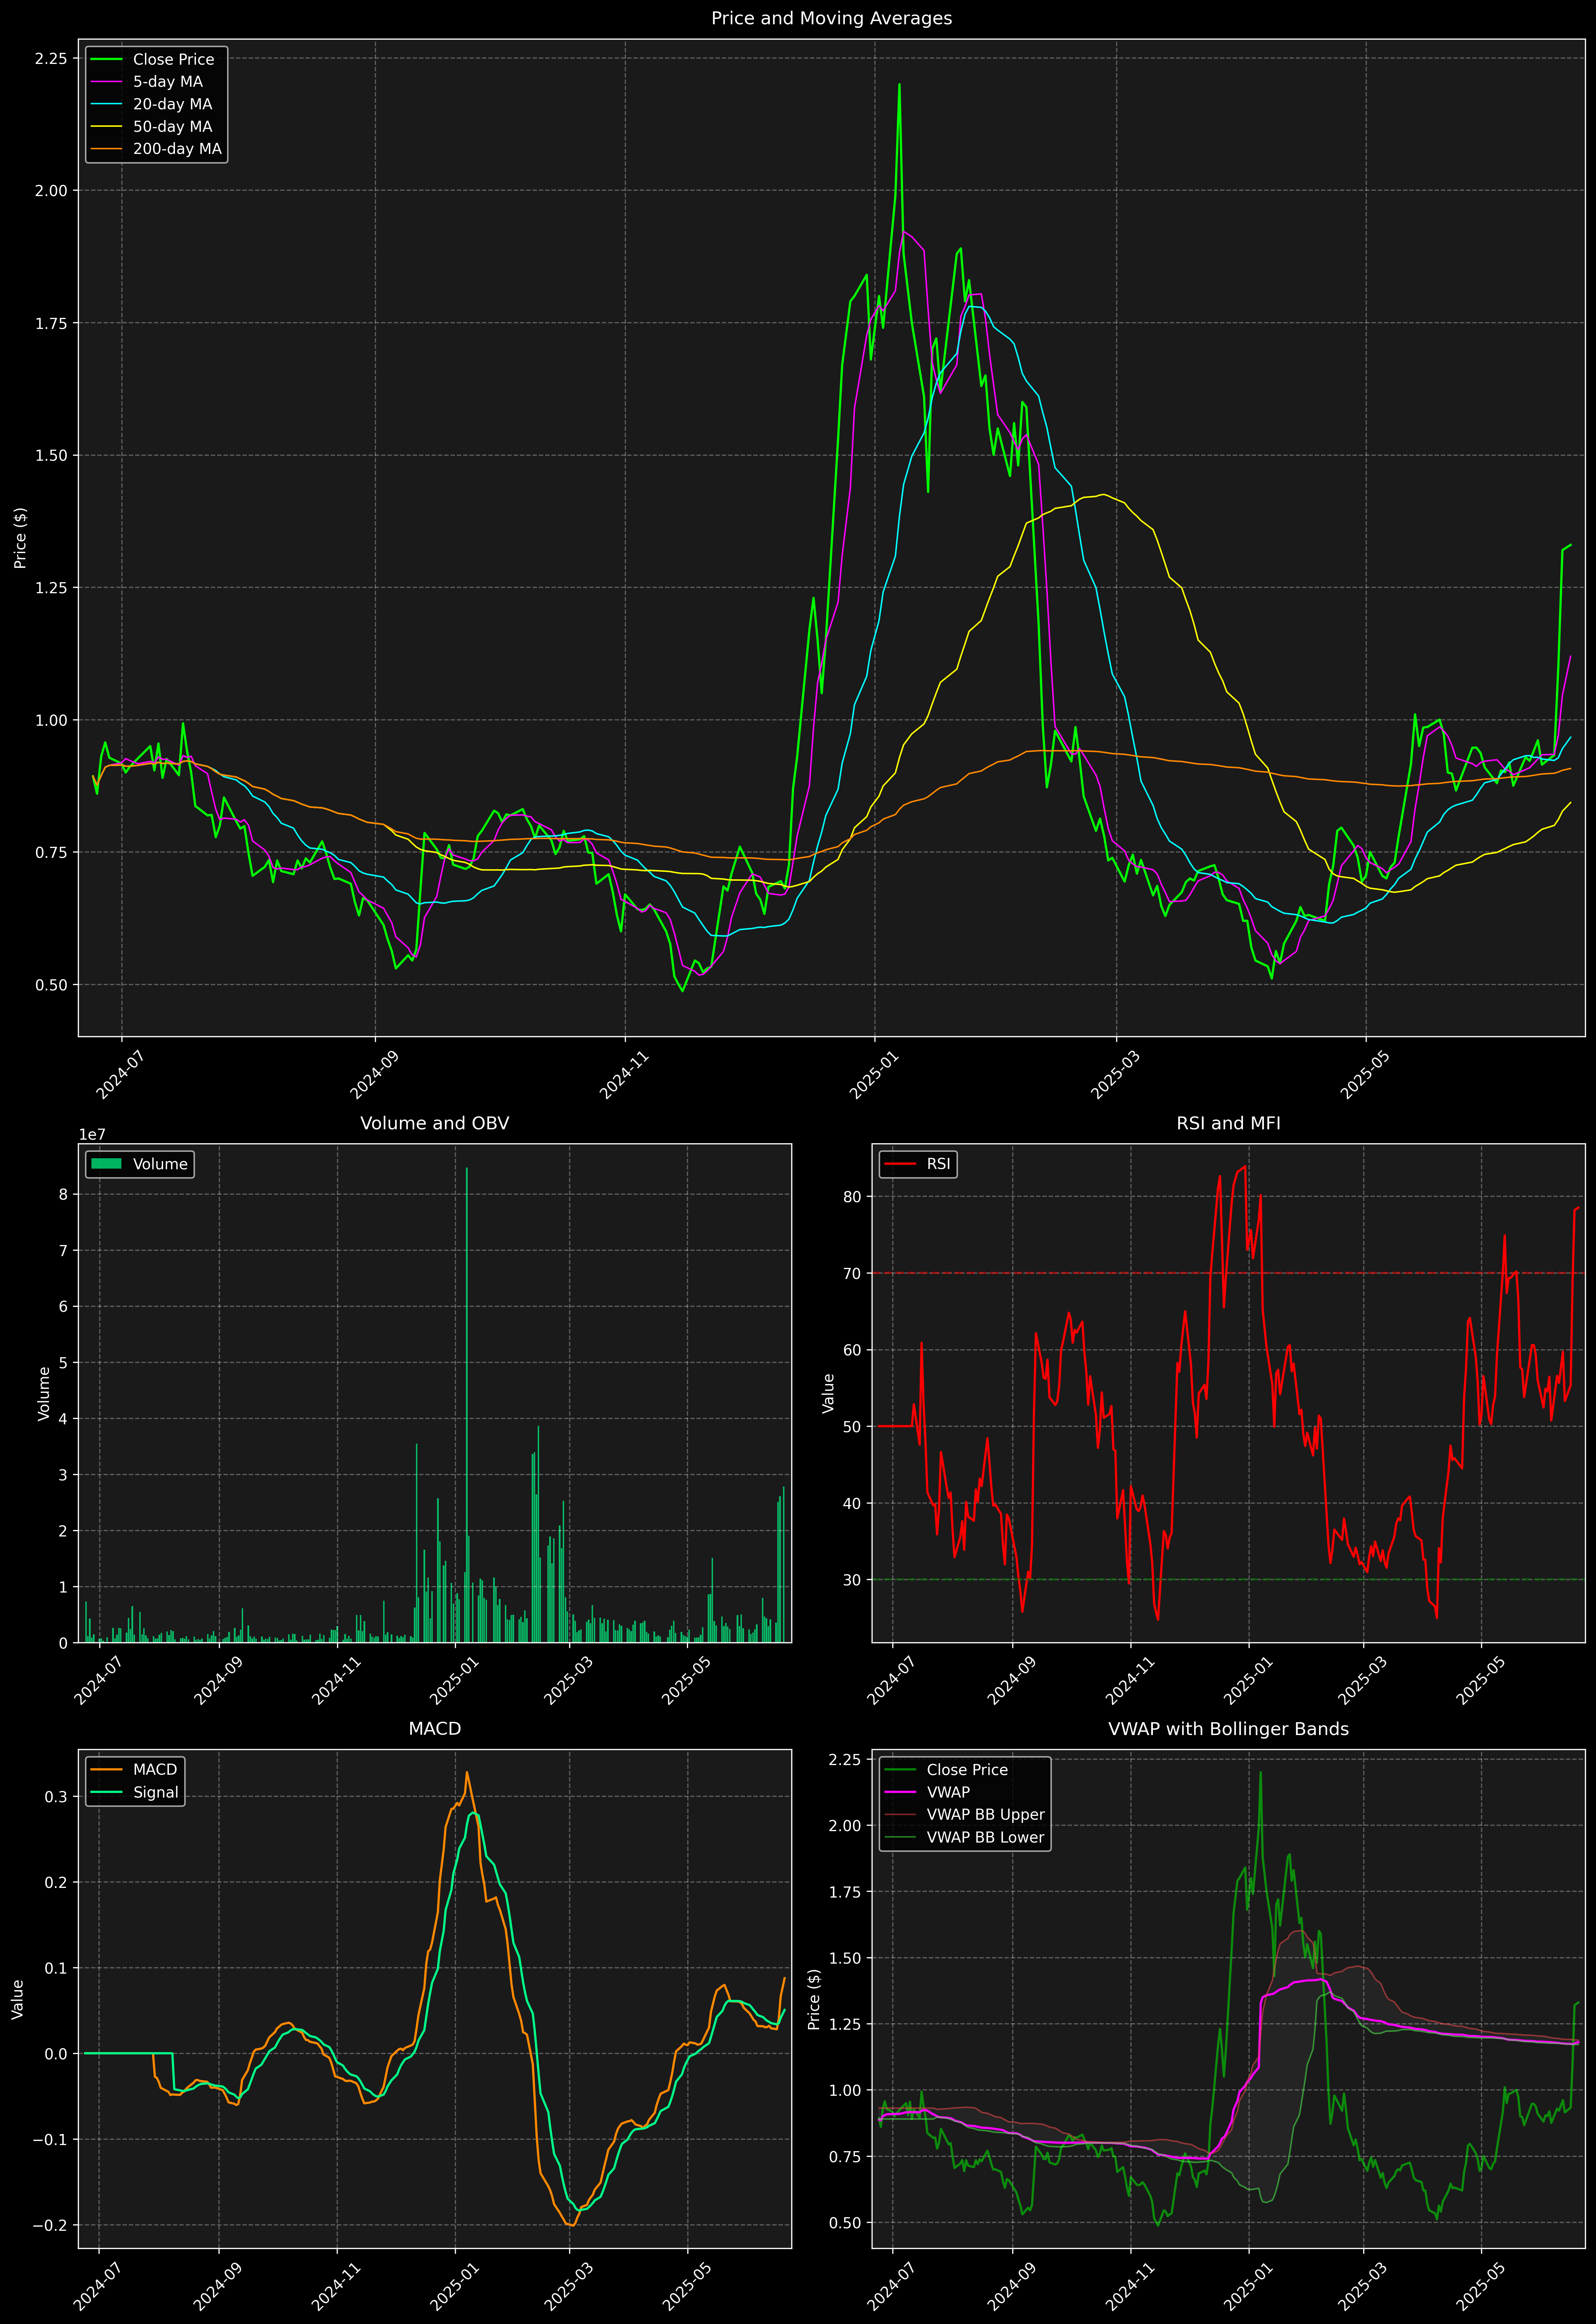Click the red RSI line sample in the legend
The height and width of the screenshot is (2324, 1596).
[900, 1164]
